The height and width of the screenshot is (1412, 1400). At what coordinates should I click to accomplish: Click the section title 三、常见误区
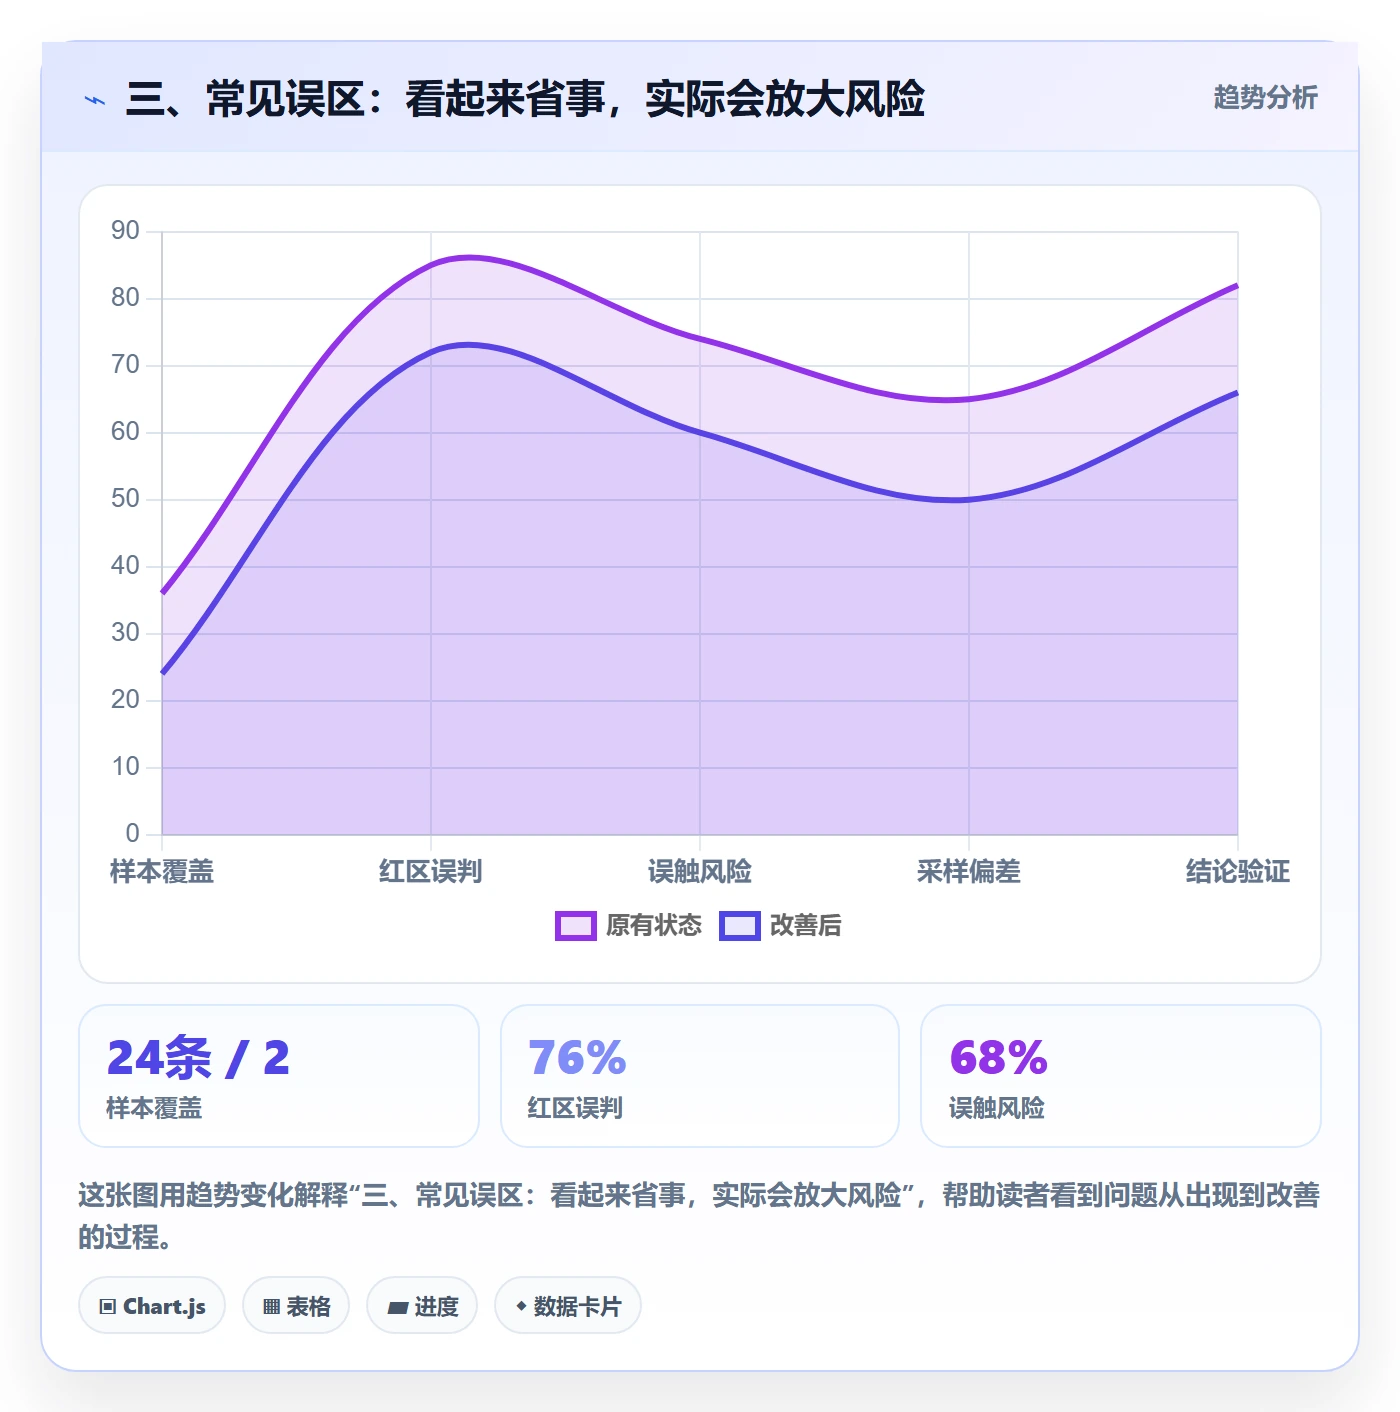[525, 99]
